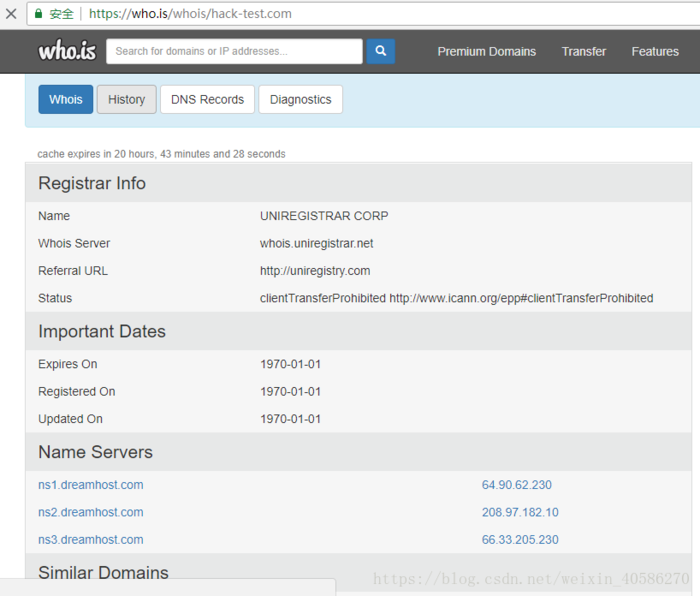Open ns3.dreamhost.com name server link

click(x=91, y=540)
